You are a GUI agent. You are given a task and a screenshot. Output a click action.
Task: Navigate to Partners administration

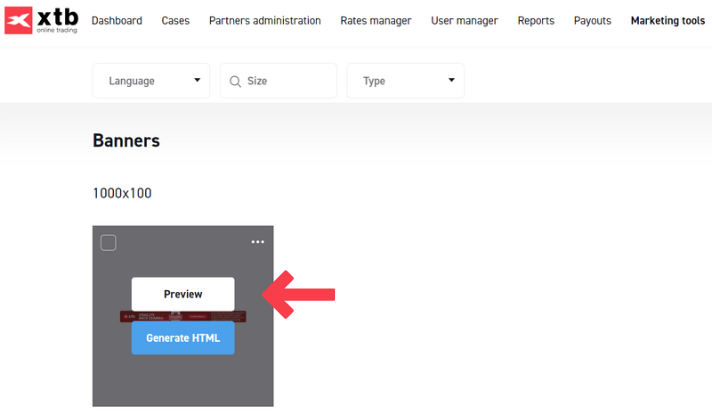click(x=265, y=20)
